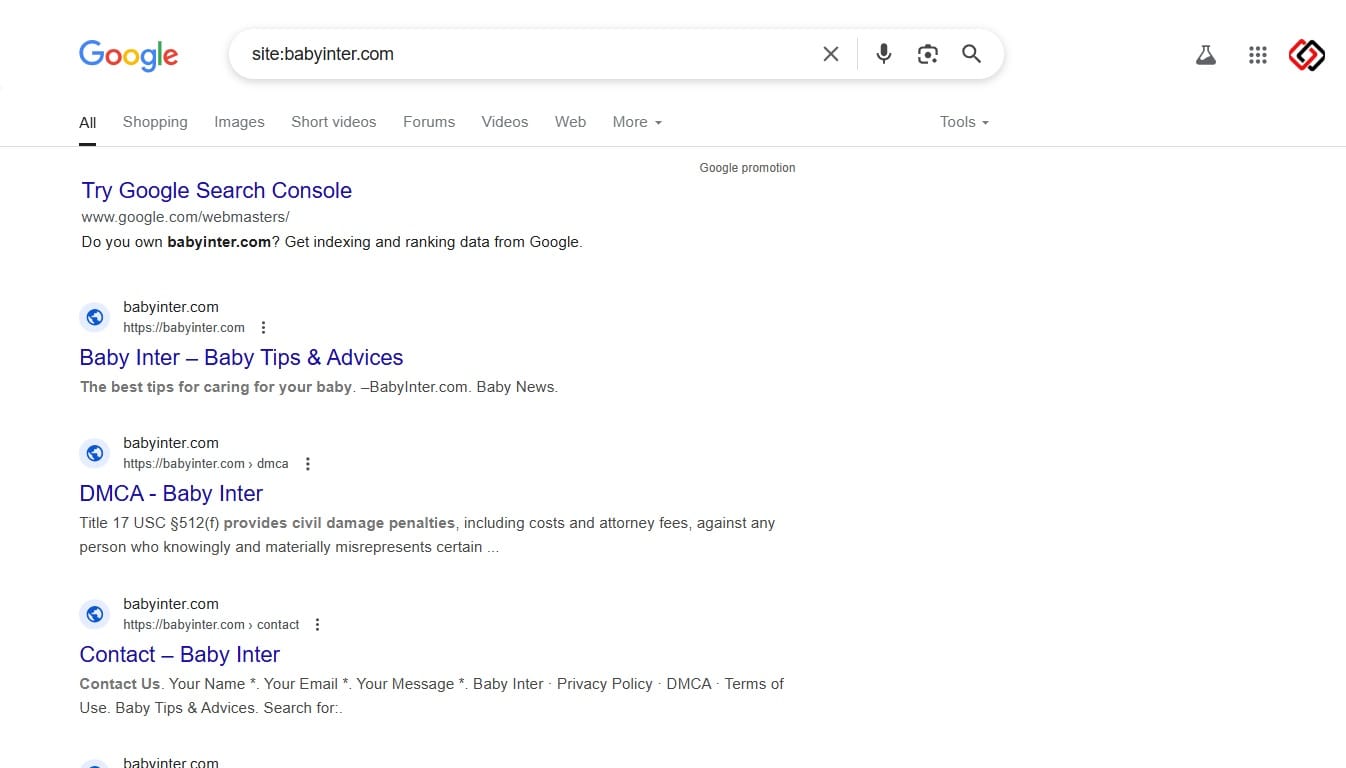Open three-dot menu for the contact result
The image size is (1346, 768).
pyautogui.click(x=317, y=625)
